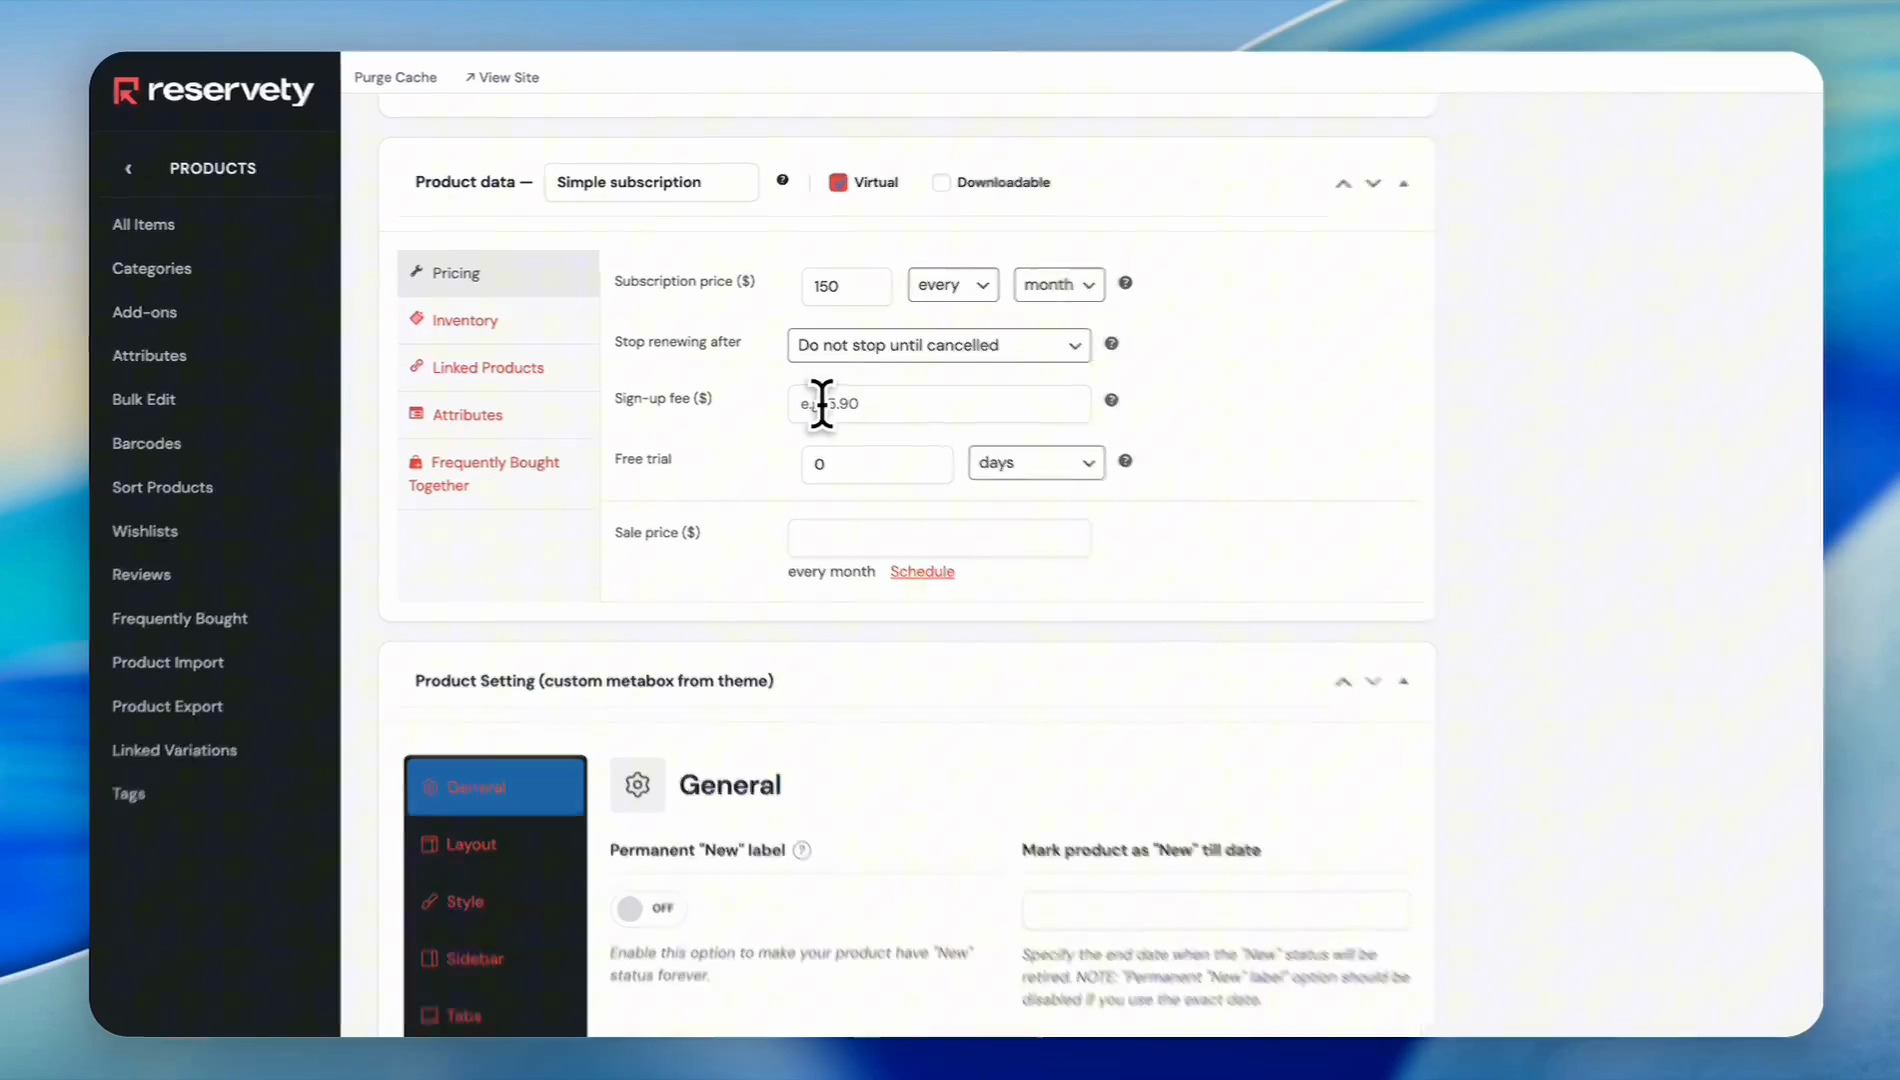
Task: Click help icon beside Permanent New label
Action: [x=802, y=851]
